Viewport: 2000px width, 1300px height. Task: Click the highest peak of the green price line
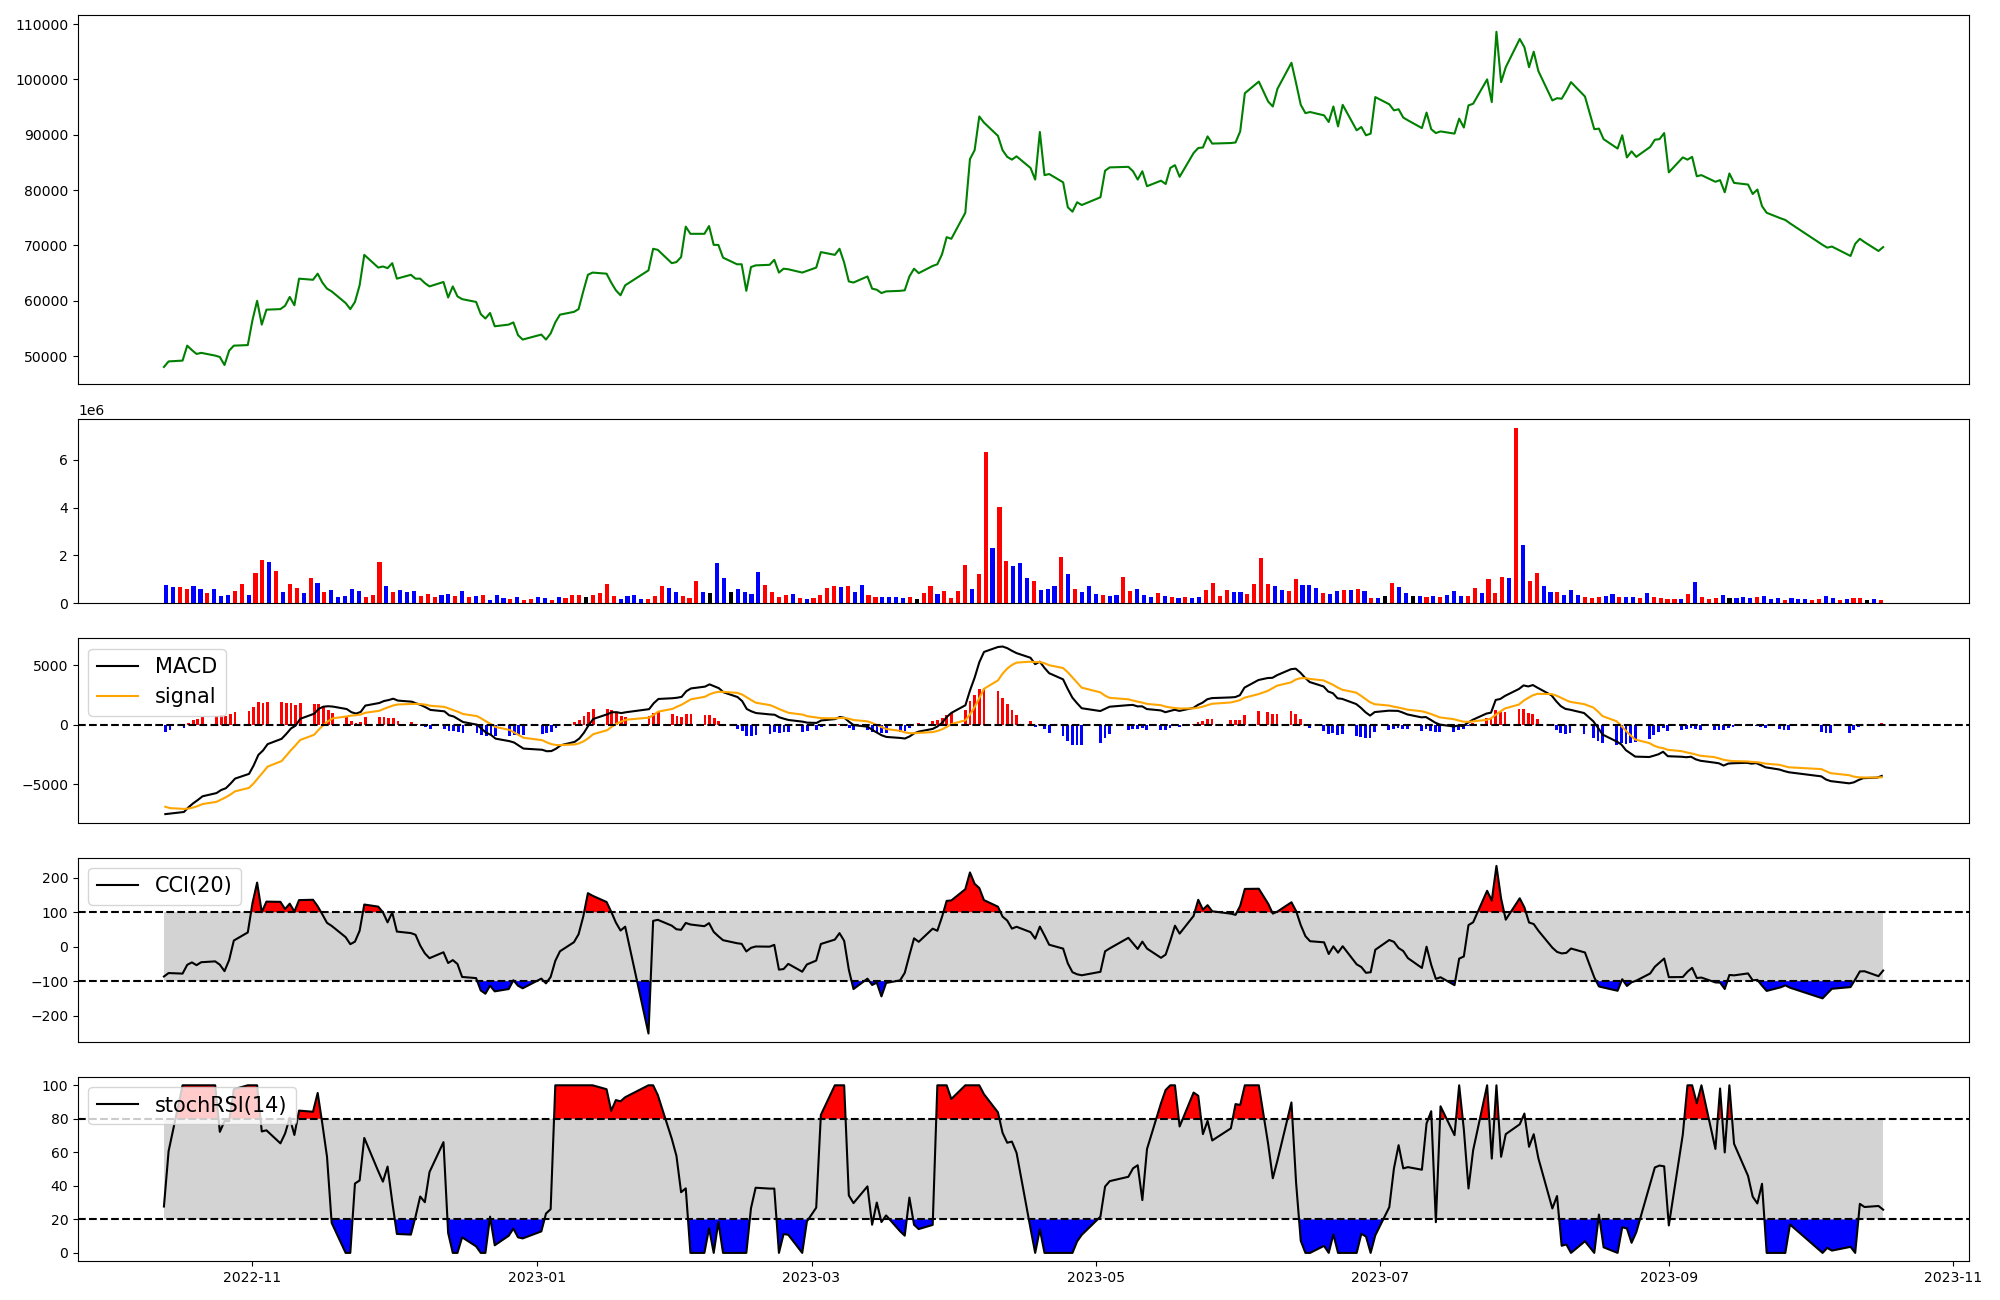[x=1496, y=32]
